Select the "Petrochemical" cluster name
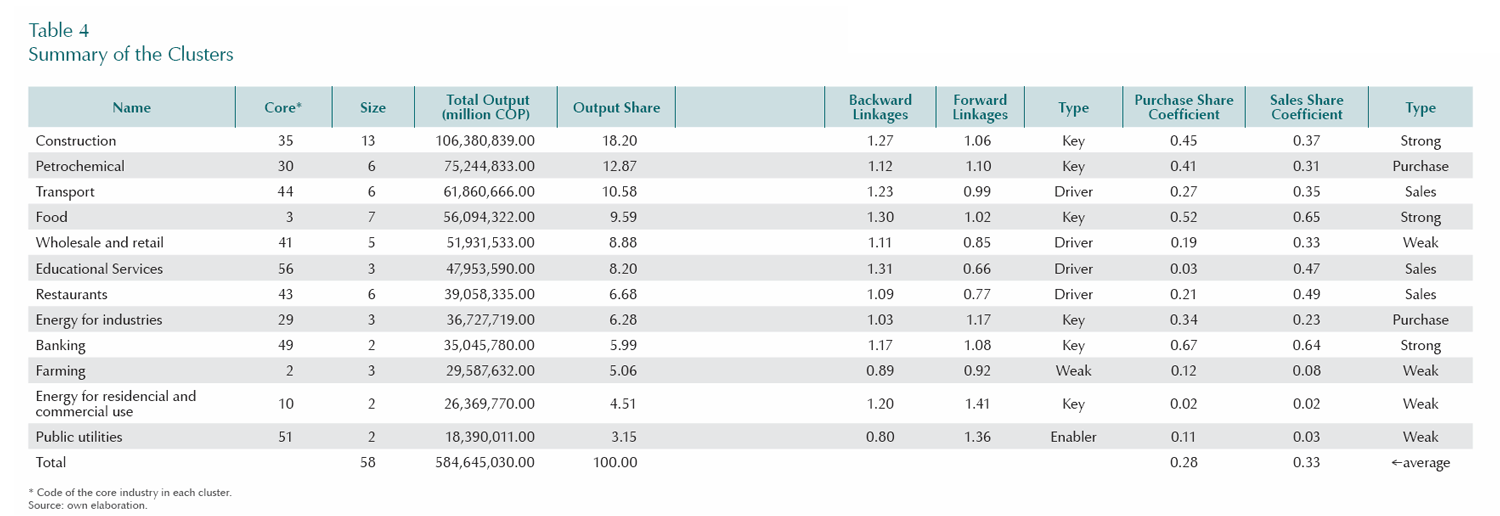This screenshot has width=1500, height=516. coord(80,166)
